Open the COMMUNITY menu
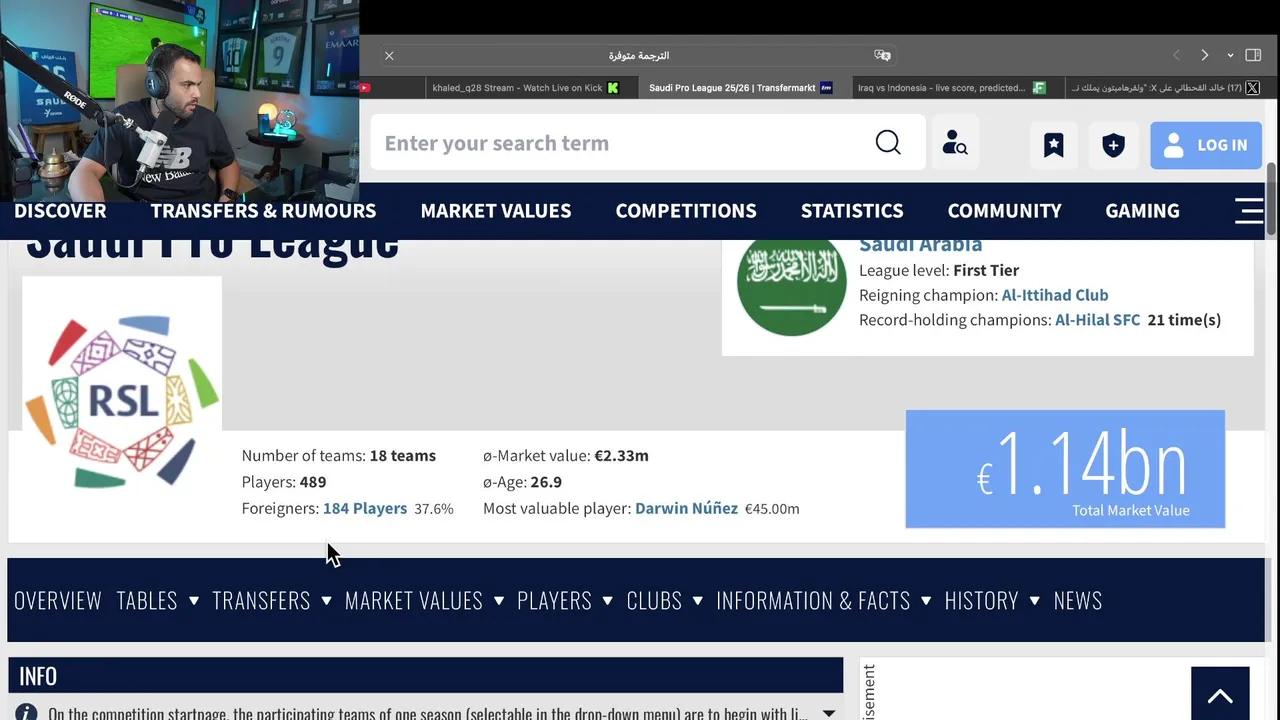Viewport: 1280px width, 720px height. tap(1005, 211)
